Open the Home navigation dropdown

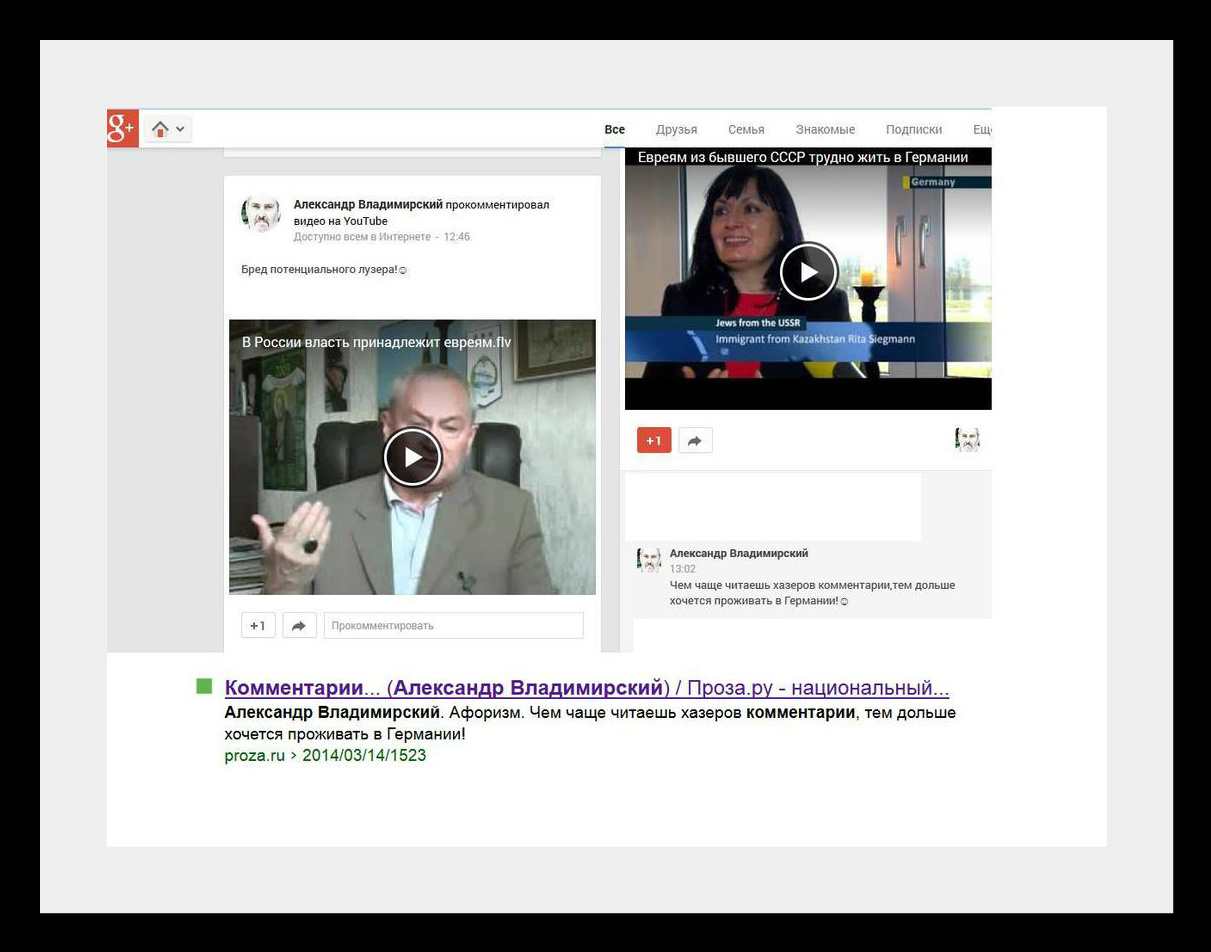[x=168, y=129]
